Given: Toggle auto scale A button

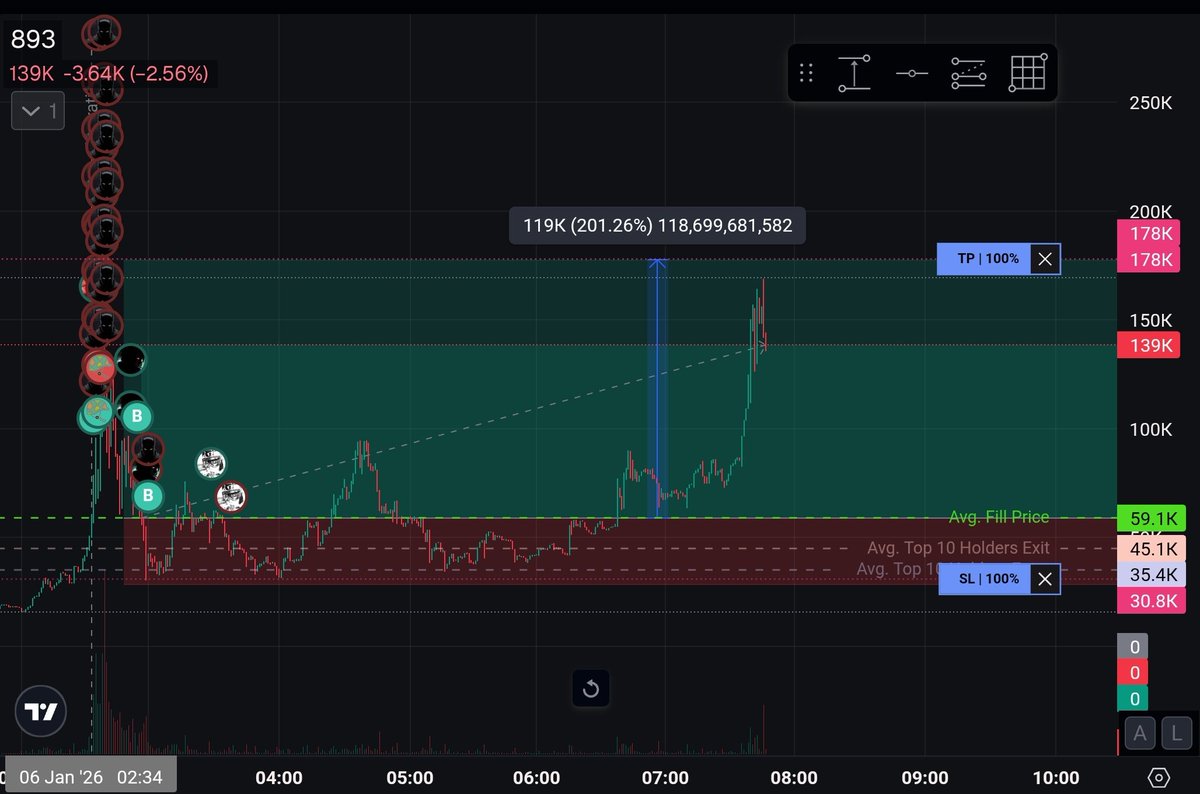Looking at the screenshot, I should tap(1139, 734).
